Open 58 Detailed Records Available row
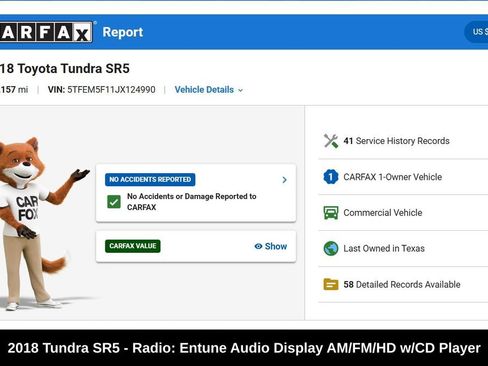 tap(403, 284)
